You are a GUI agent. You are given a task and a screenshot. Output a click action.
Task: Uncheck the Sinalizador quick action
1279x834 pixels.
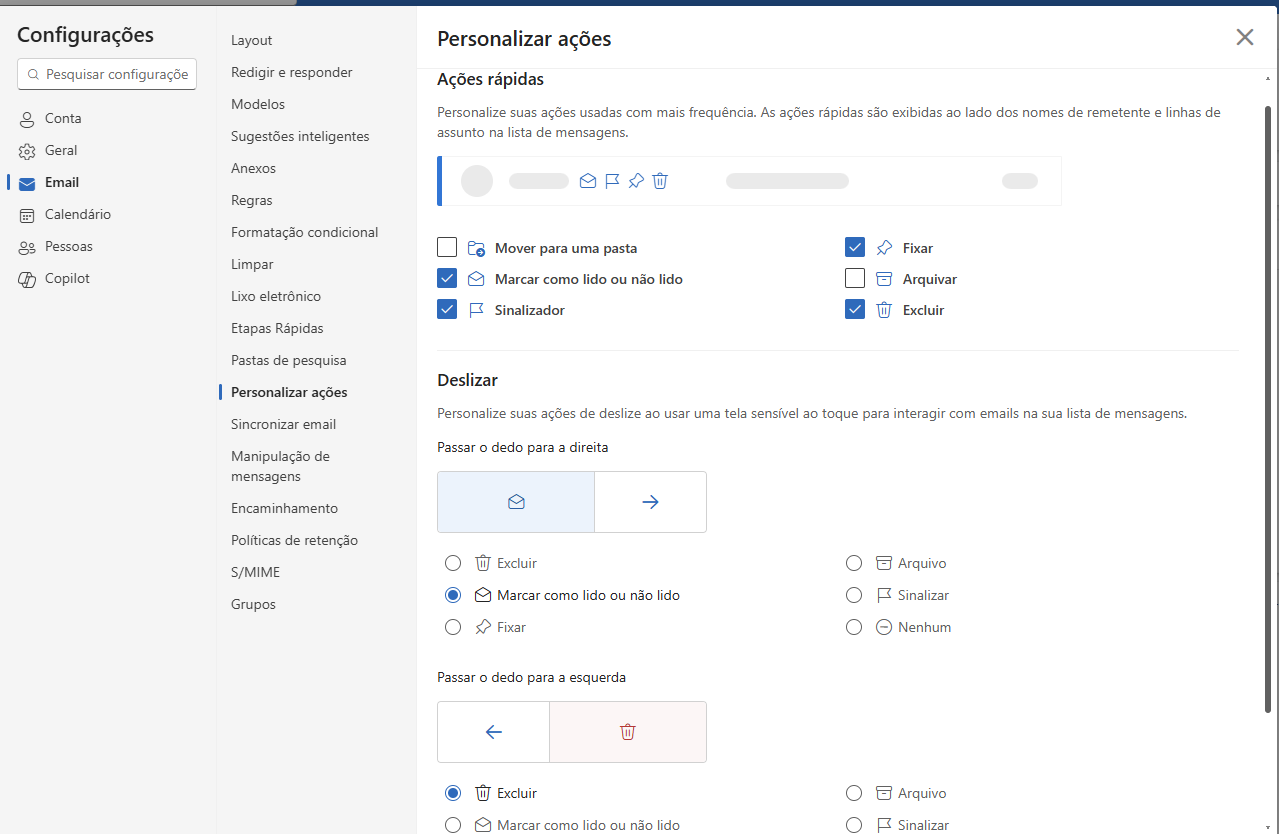click(x=447, y=309)
